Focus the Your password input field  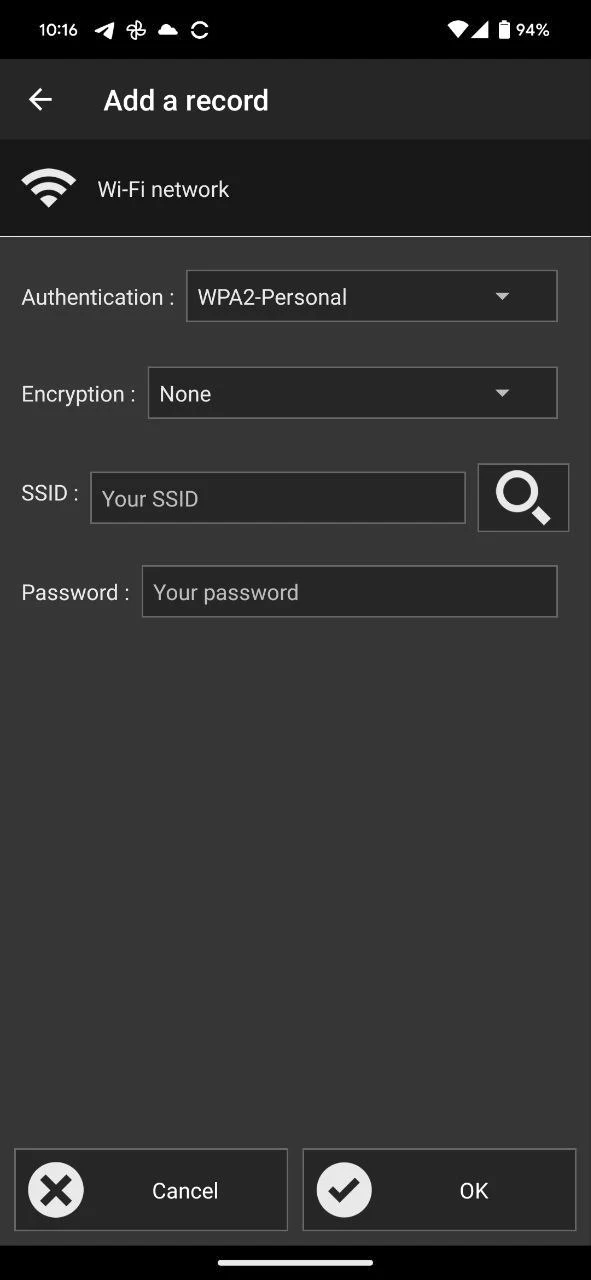point(349,592)
